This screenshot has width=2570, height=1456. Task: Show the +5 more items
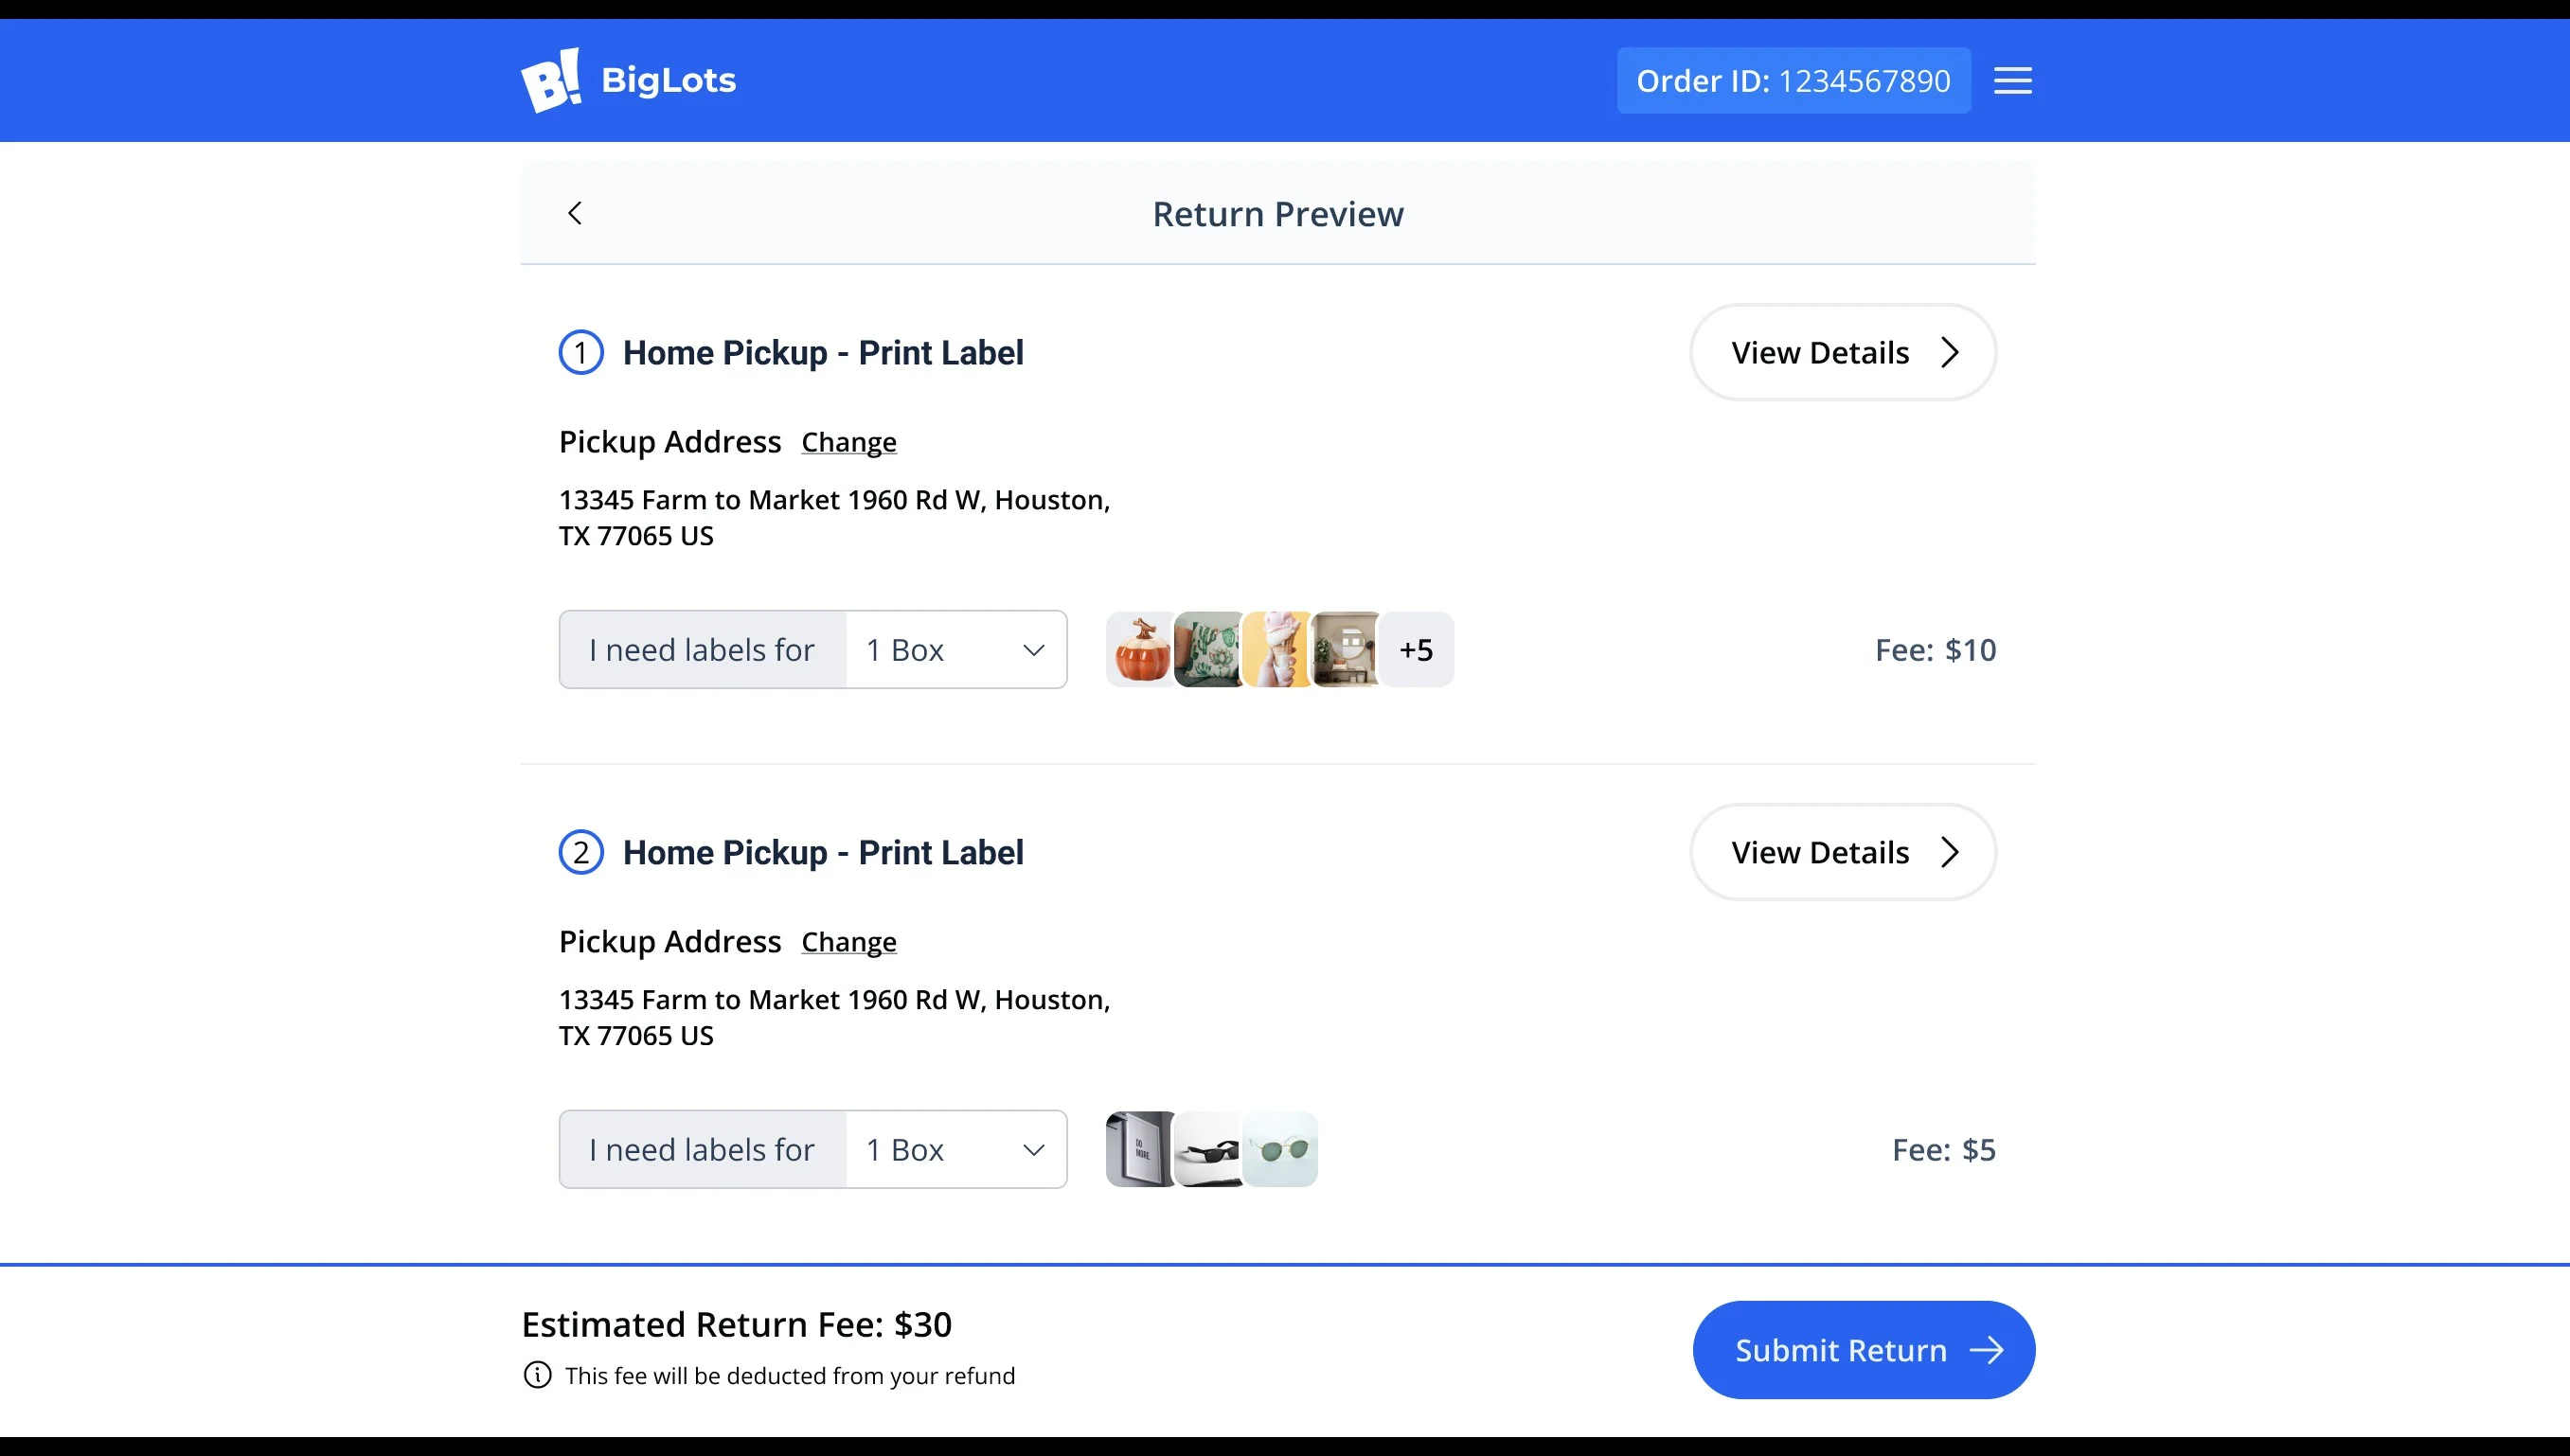coord(1416,649)
